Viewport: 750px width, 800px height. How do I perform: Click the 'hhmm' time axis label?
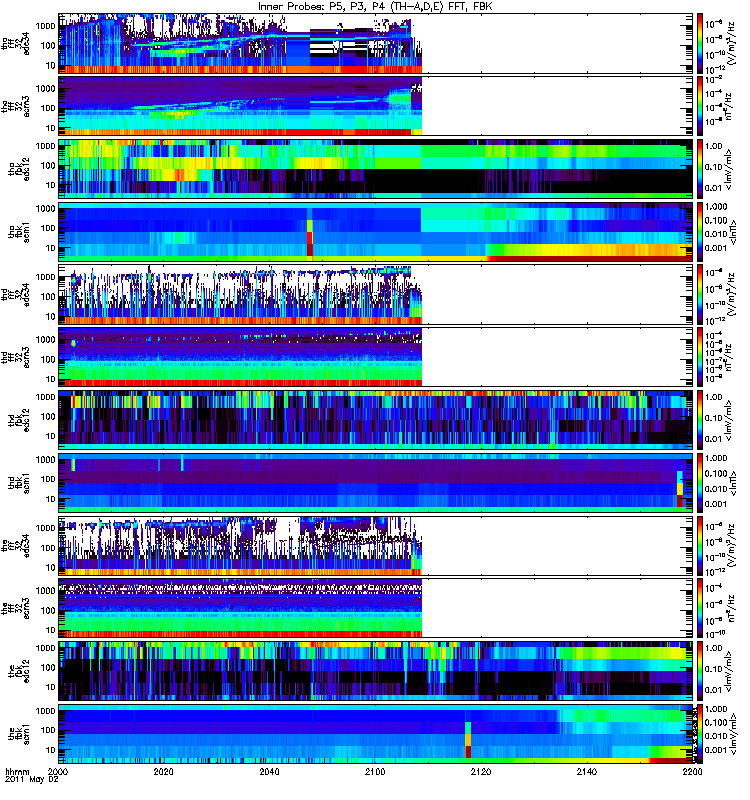(x=18, y=771)
